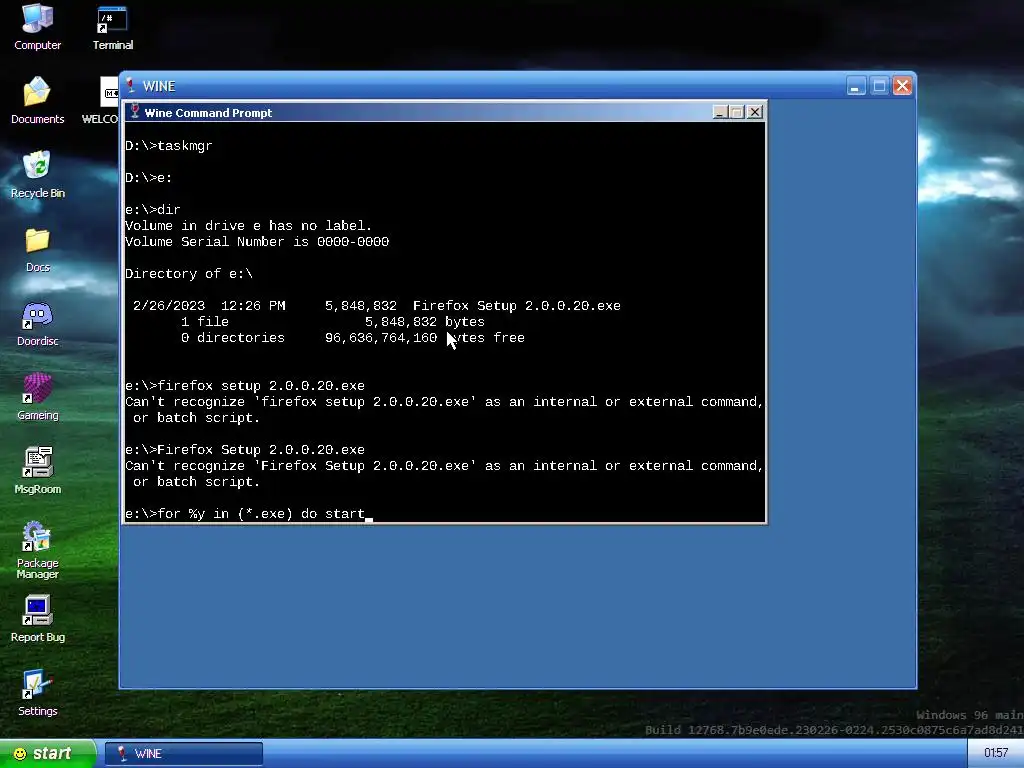Image resolution: width=1024 pixels, height=768 pixels.
Task: Click the taskbar clock showing 01:57
Action: [x=995, y=754]
